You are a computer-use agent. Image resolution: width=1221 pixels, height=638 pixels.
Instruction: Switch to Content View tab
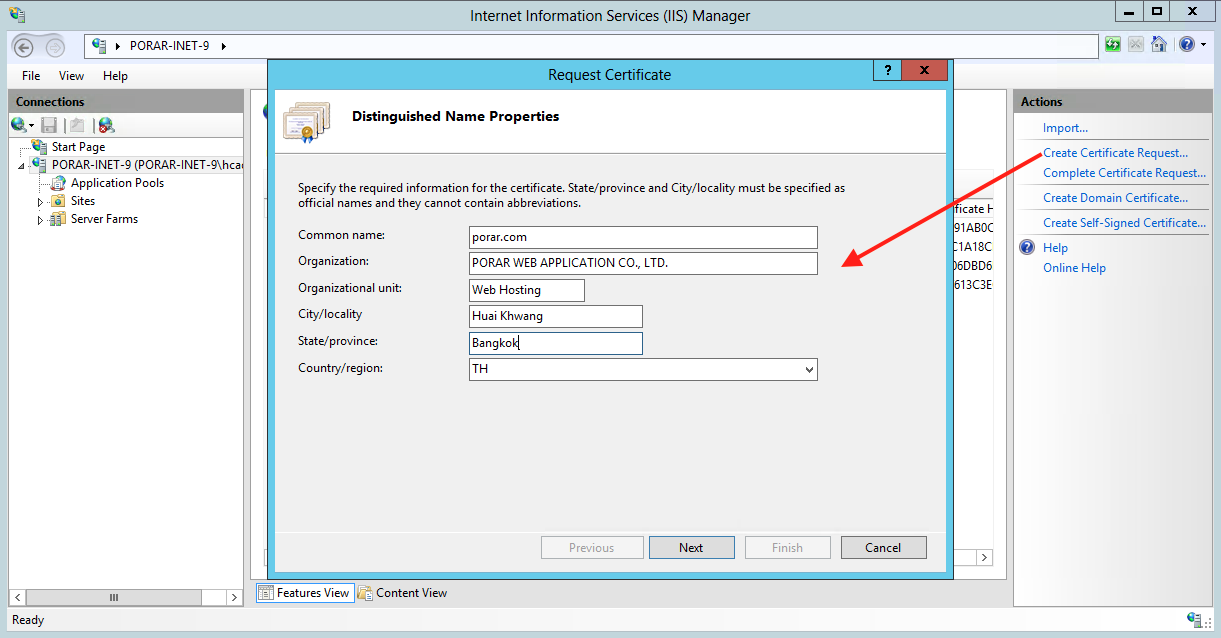coord(403,593)
